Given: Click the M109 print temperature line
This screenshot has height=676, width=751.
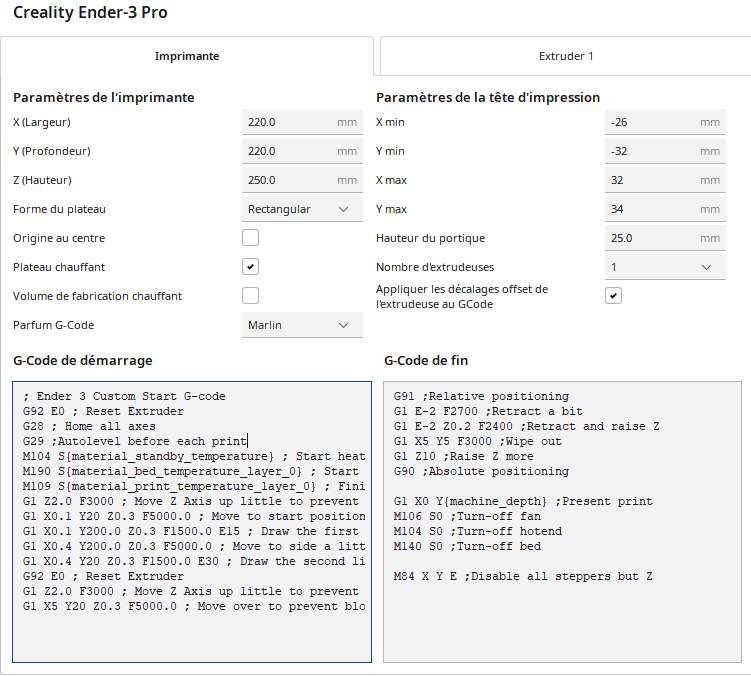Looking at the screenshot, I should click(x=193, y=486).
